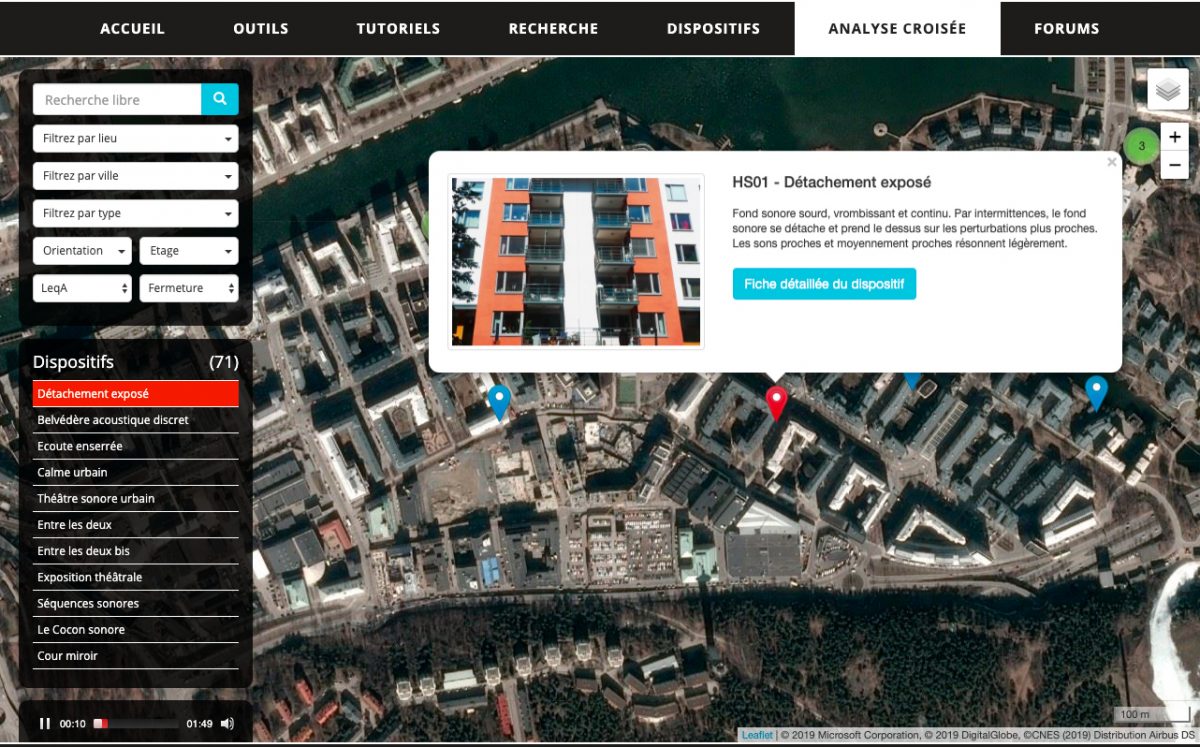The image size is (1200, 747).
Task: Click the green cluster marker labeled 3
Action: point(1141,146)
